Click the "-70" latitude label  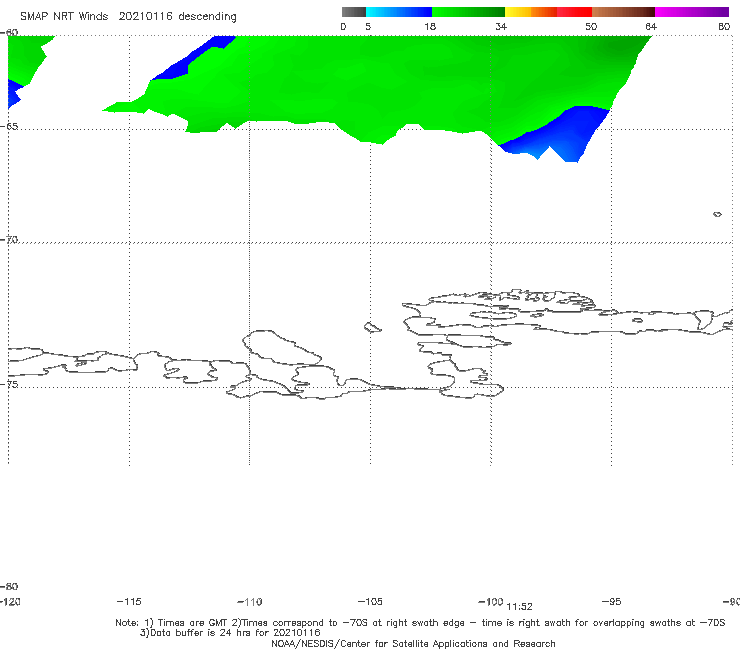[x=9, y=240]
